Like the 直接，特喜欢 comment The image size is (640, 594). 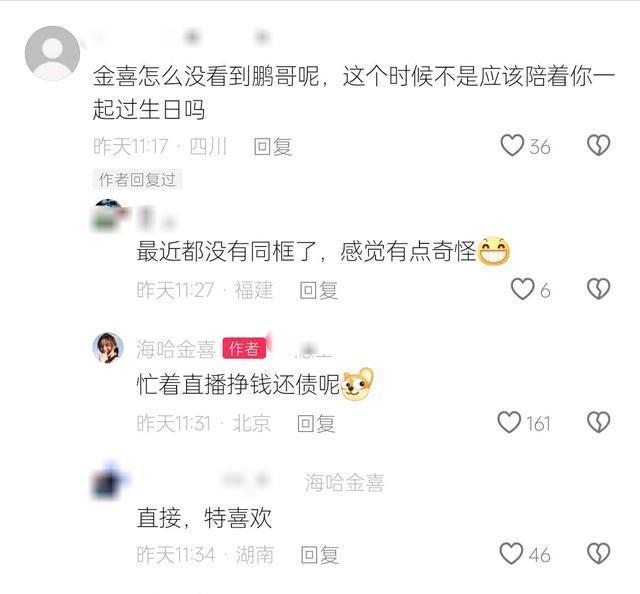(x=511, y=554)
